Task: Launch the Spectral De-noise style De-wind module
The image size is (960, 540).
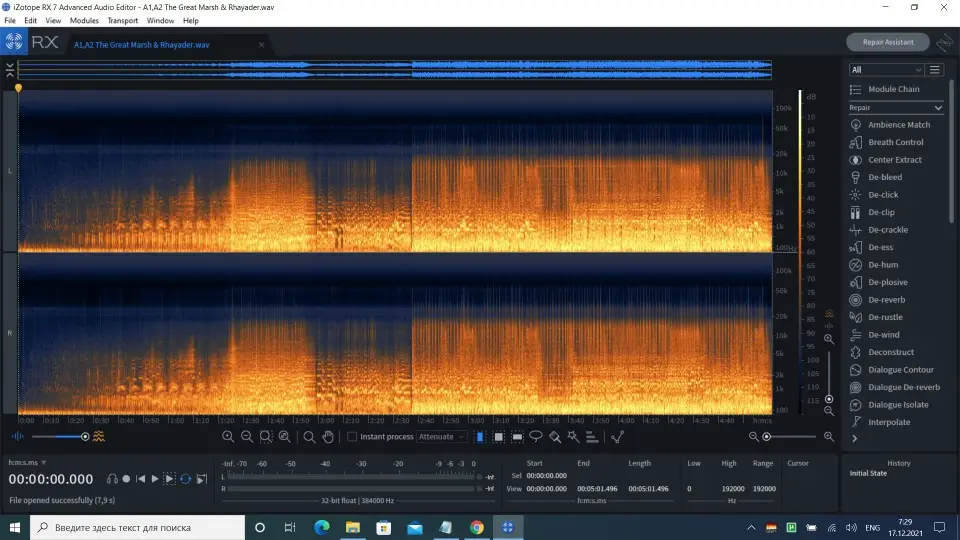Action: point(883,335)
